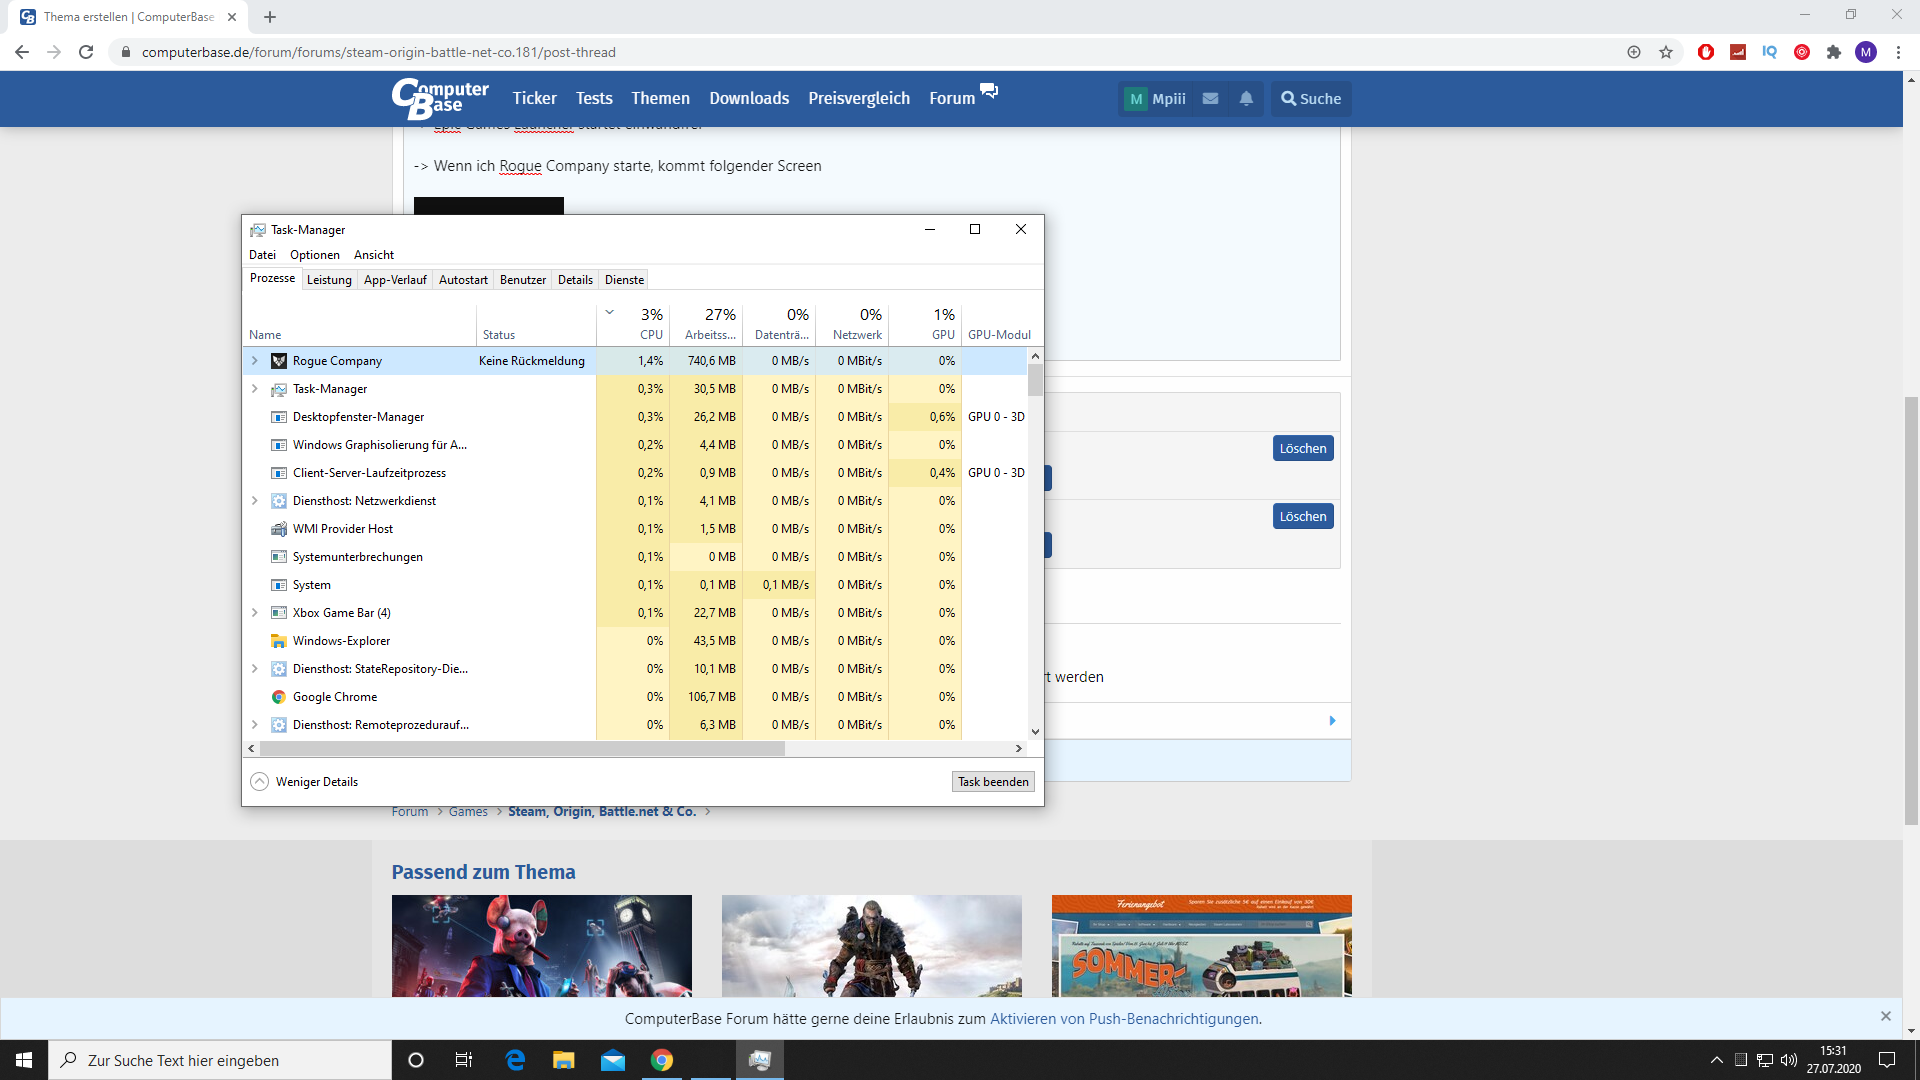The width and height of the screenshot is (1920, 1080).
Task: Show hidden system tray icons
Action: point(1717,1060)
